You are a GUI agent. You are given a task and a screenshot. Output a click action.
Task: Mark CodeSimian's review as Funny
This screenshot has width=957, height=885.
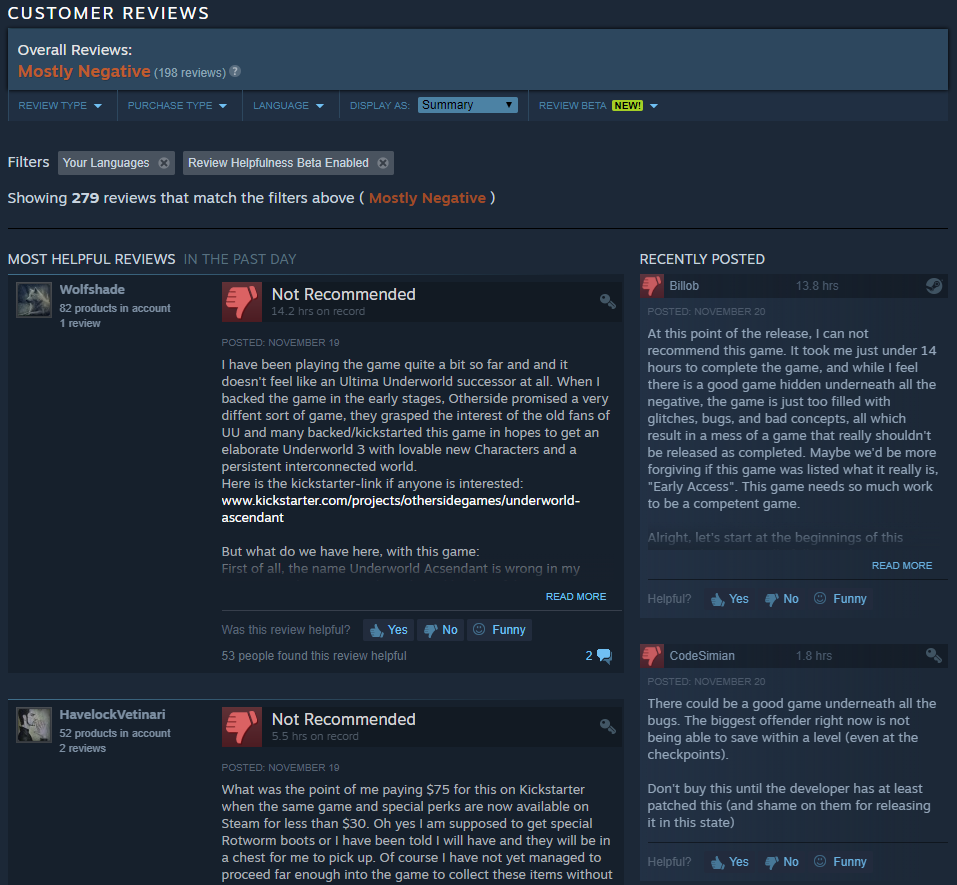(840, 862)
